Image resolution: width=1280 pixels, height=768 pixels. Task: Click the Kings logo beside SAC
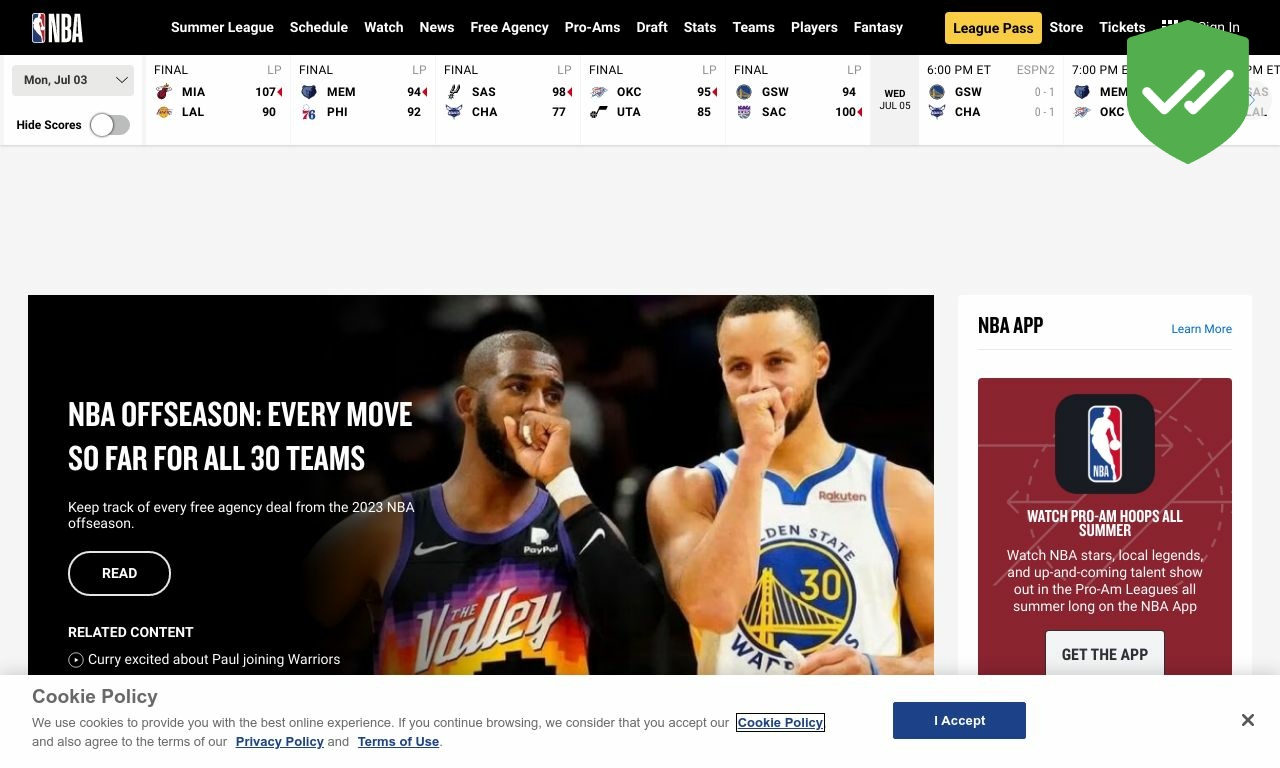pyautogui.click(x=744, y=112)
